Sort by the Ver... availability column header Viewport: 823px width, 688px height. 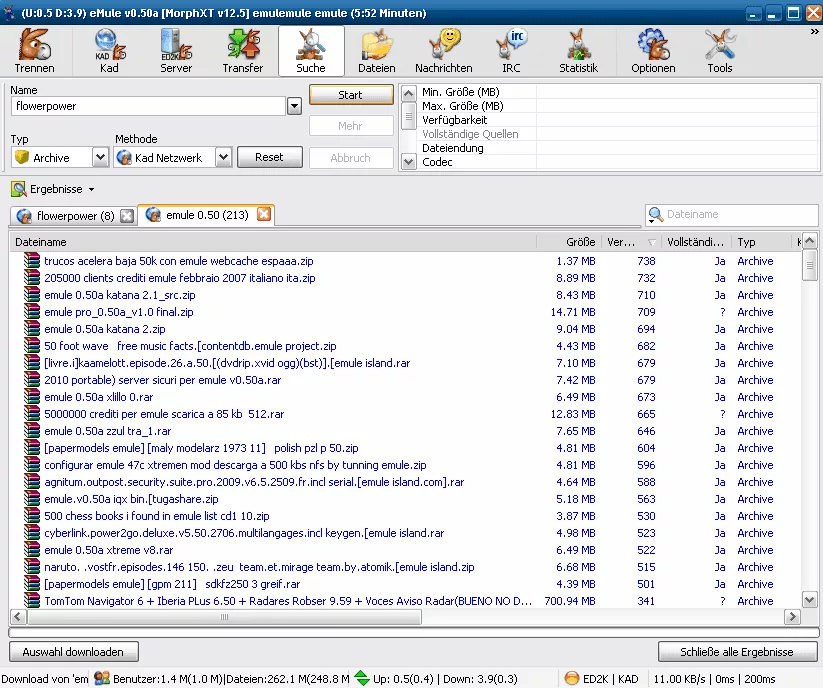(630, 242)
